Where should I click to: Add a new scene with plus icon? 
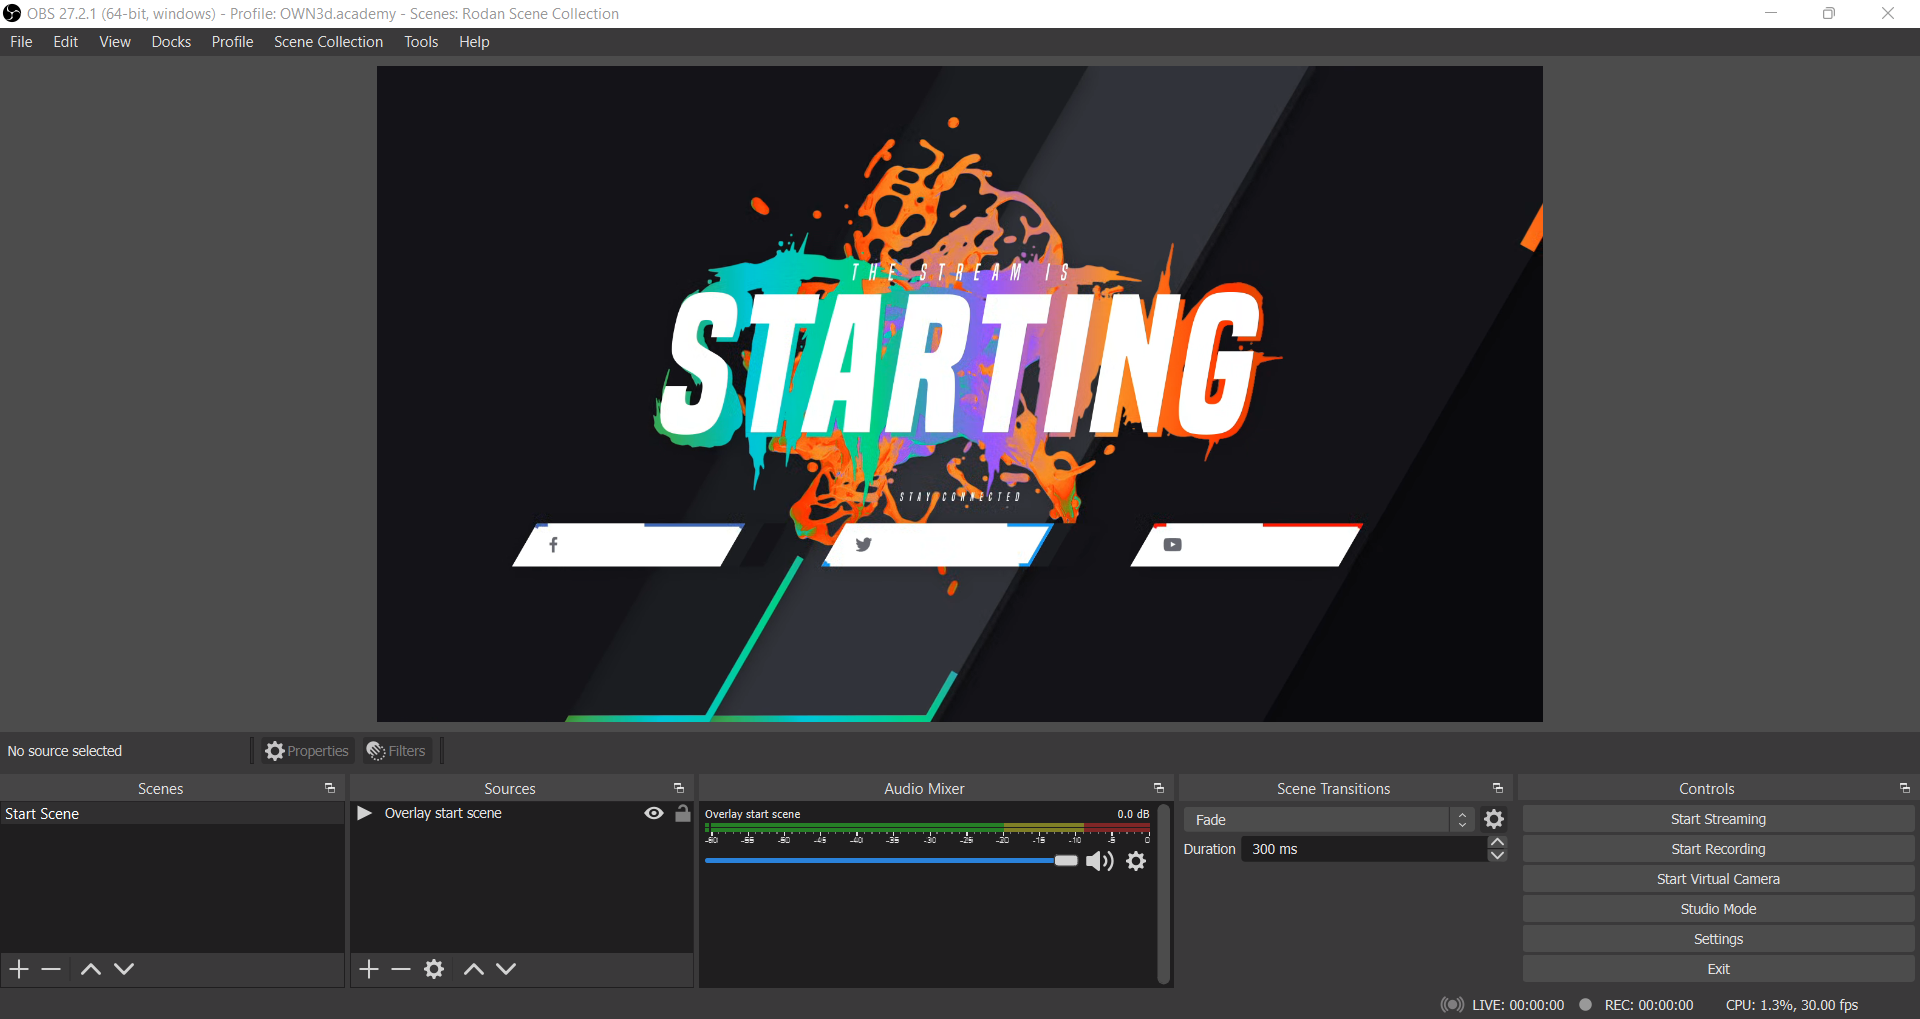pos(19,969)
